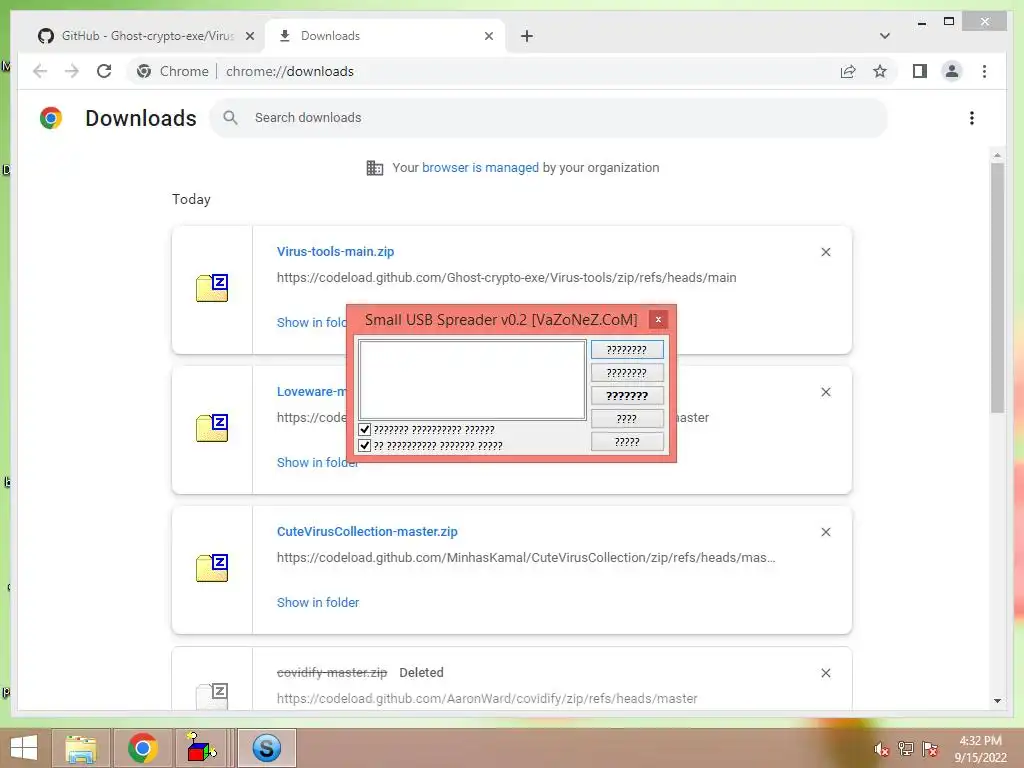
Task: Open Chrome's three-dot main menu
Action: [x=984, y=71]
